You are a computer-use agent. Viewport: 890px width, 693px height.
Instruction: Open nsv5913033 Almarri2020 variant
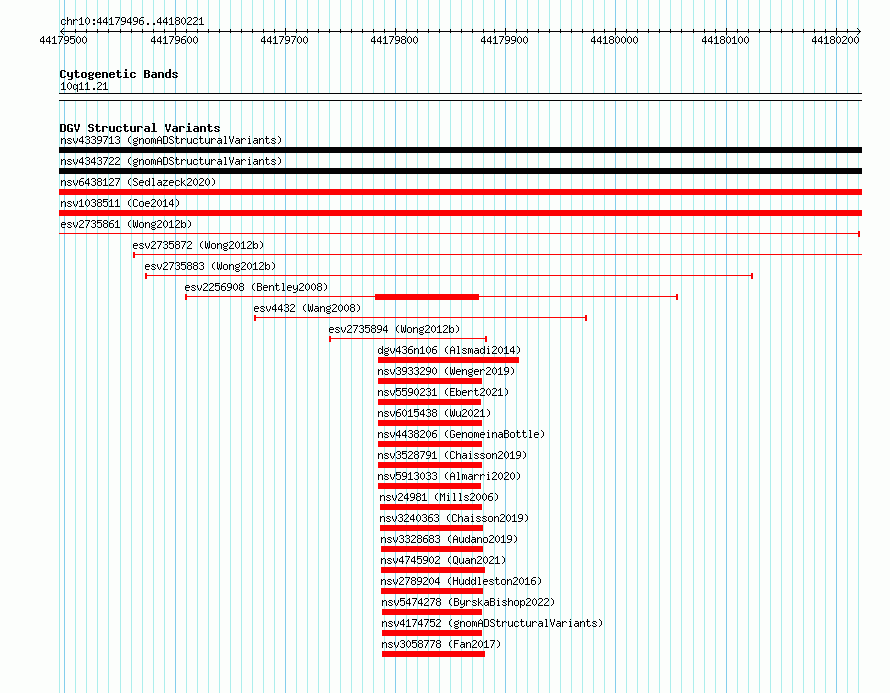(449, 476)
